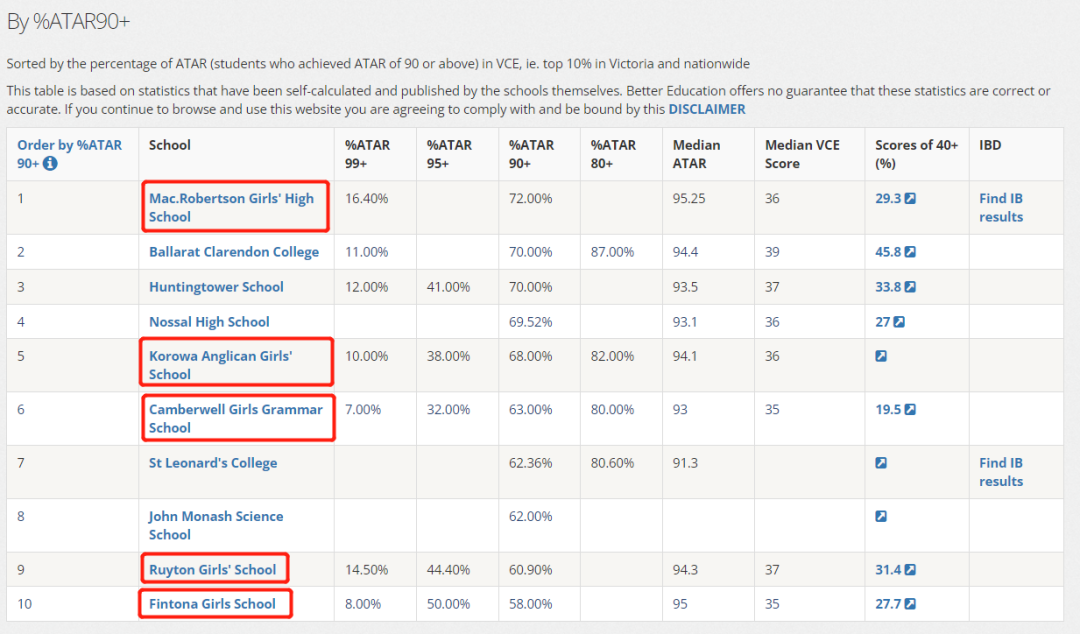The width and height of the screenshot is (1080, 634).
Task: Click the By %ATAR90+ heading
Action: pyautogui.click(x=68, y=22)
